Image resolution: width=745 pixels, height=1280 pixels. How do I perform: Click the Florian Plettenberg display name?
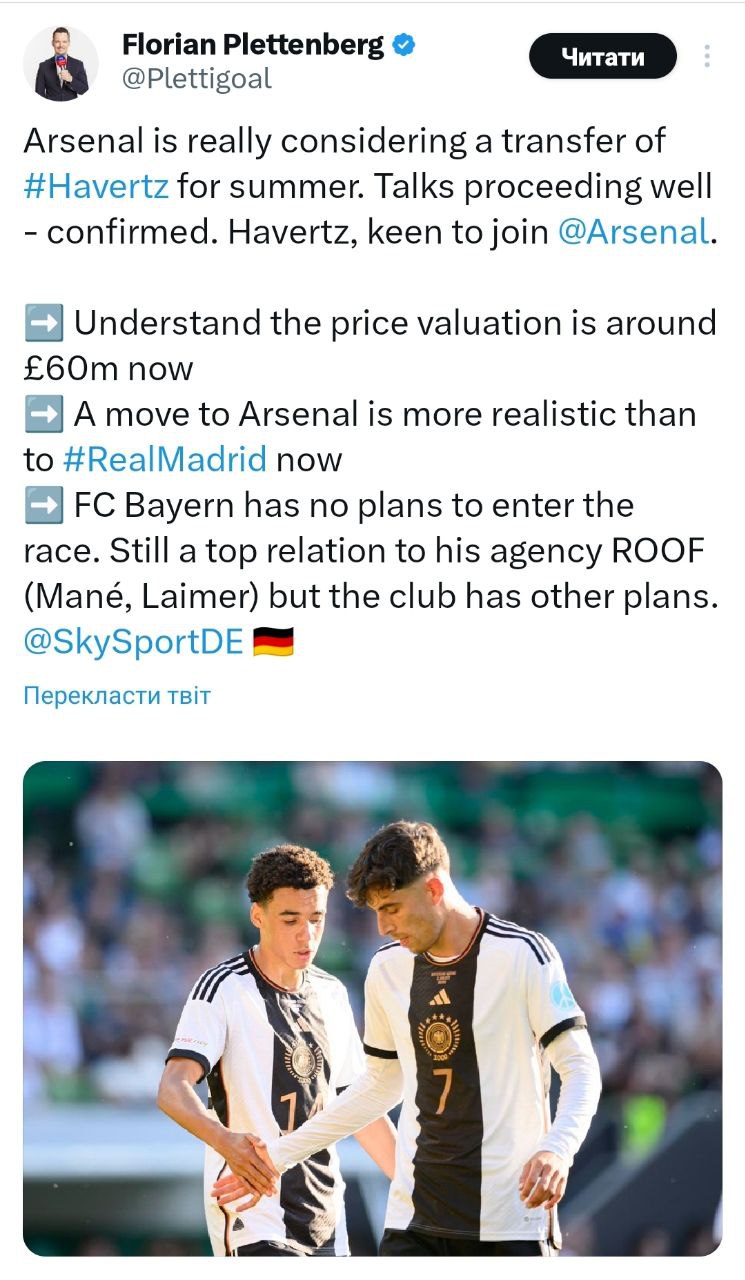(x=251, y=45)
